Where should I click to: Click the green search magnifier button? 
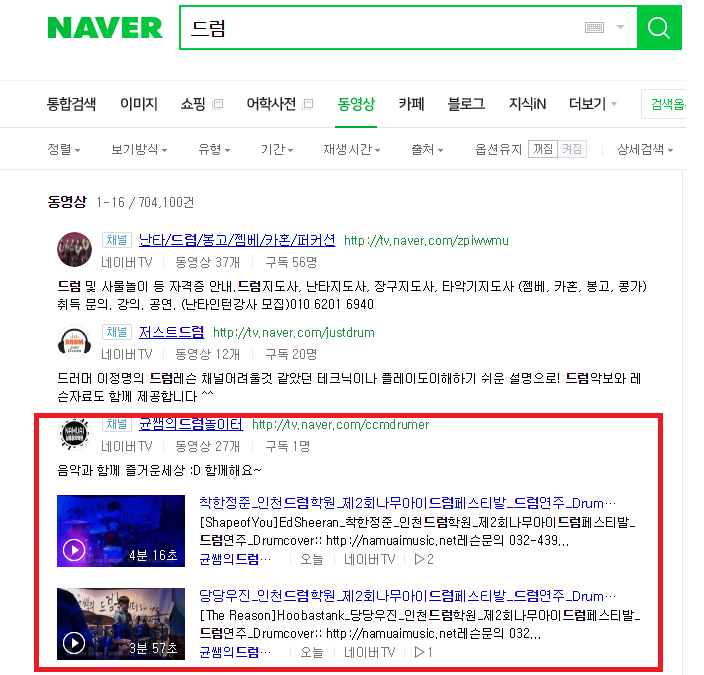[x=659, y=28]
